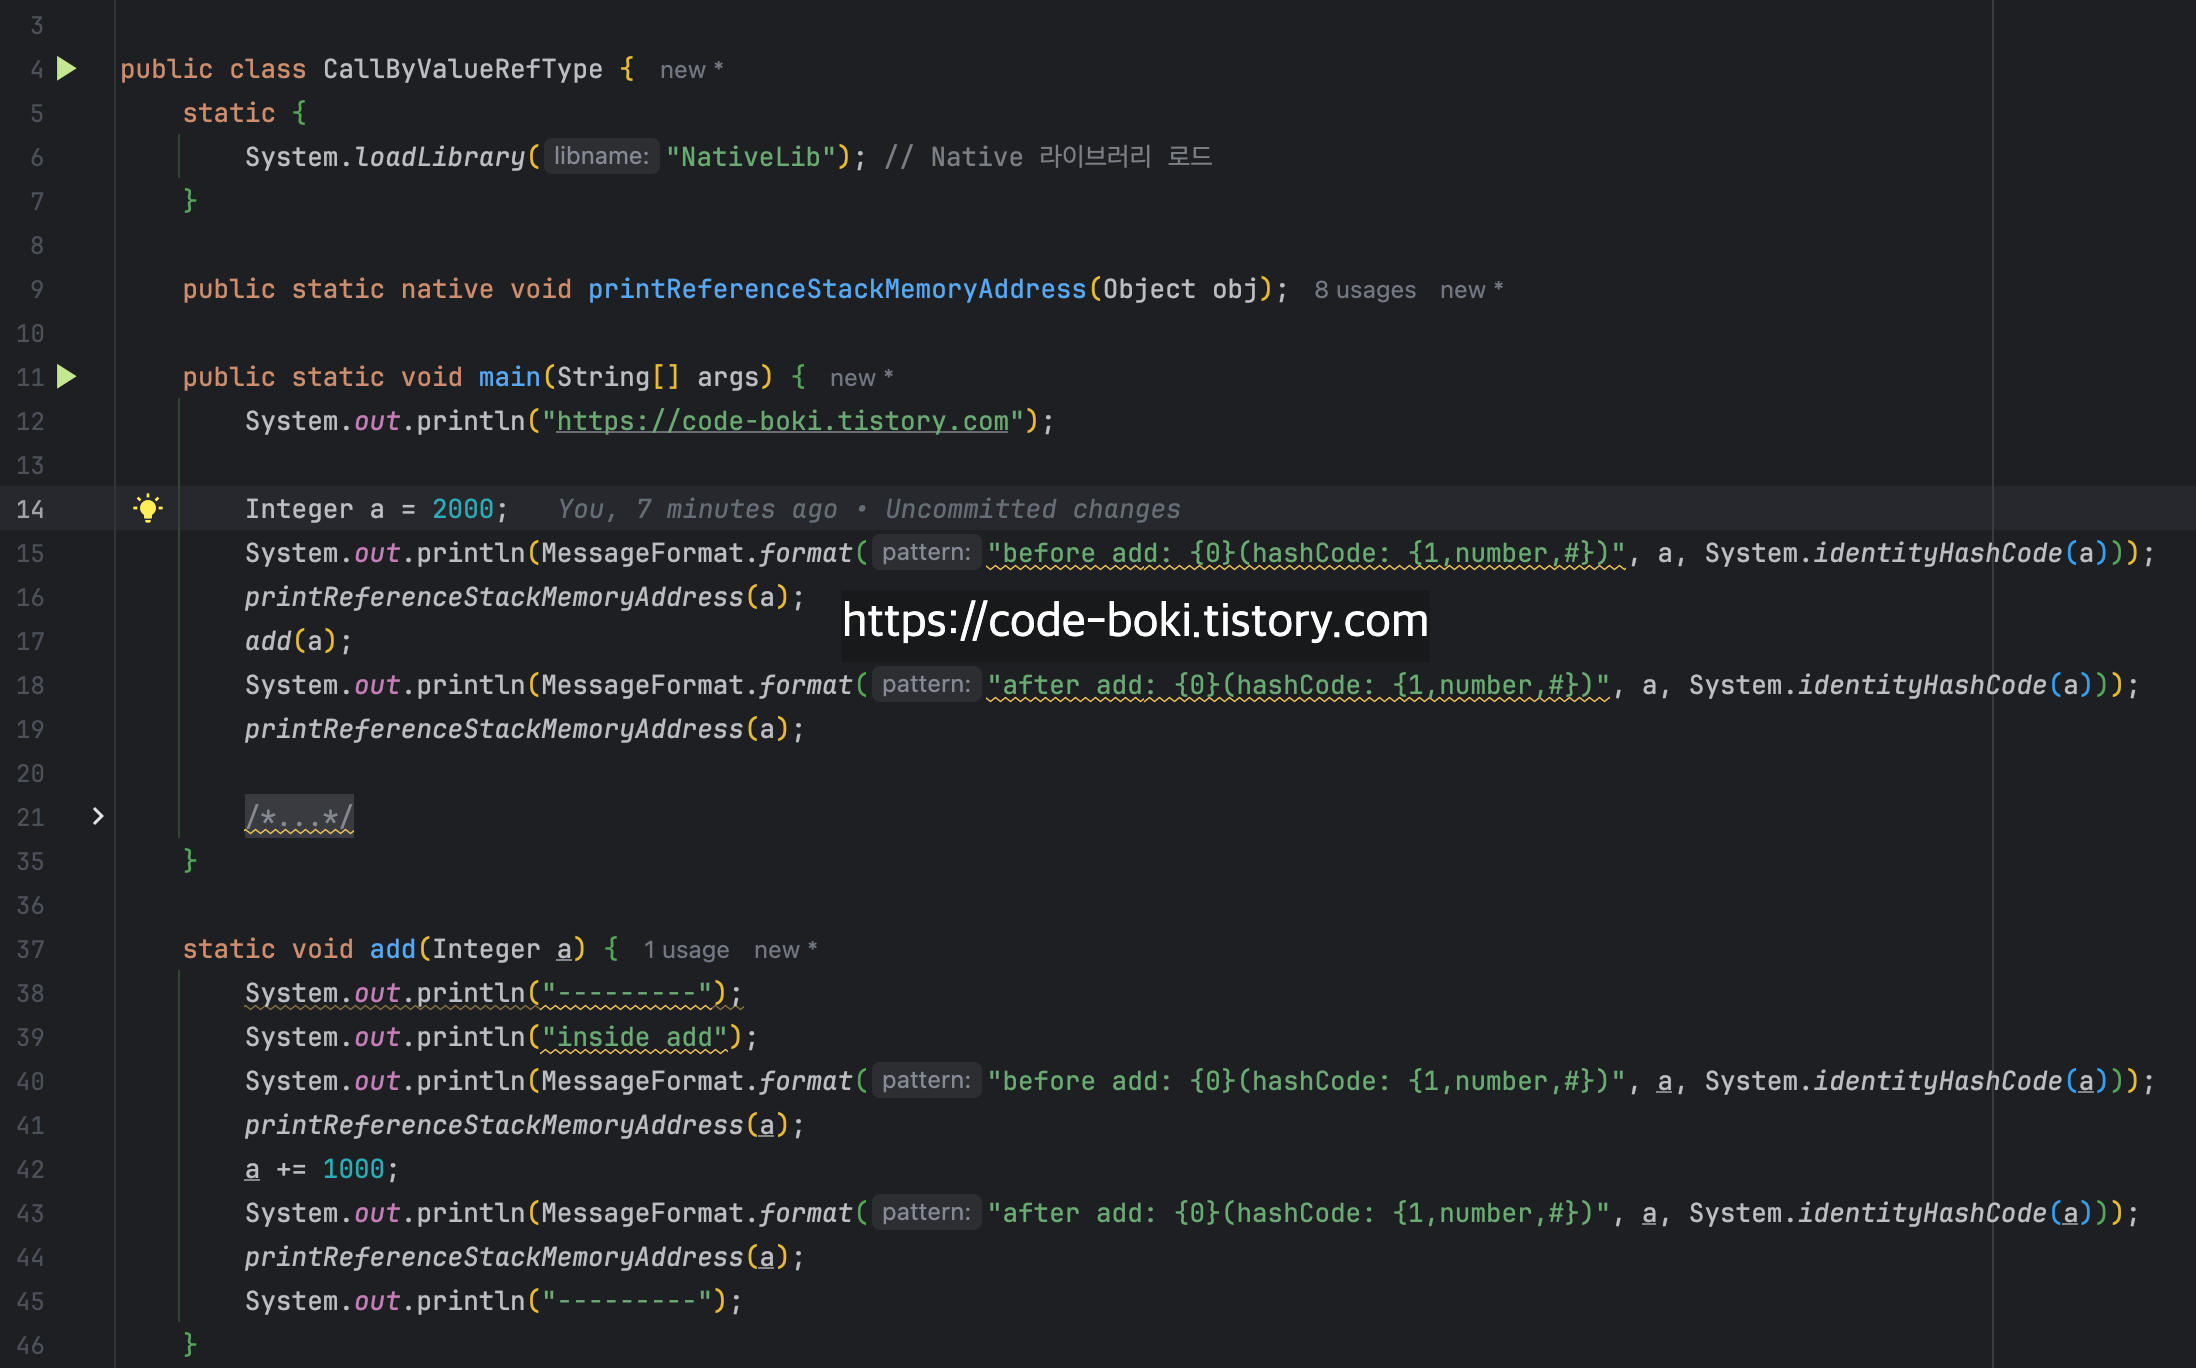Click the run icon beside class CallByValueRefType
The height and width of the screenshot is (1368, 2196).
[x=66, y=69]
